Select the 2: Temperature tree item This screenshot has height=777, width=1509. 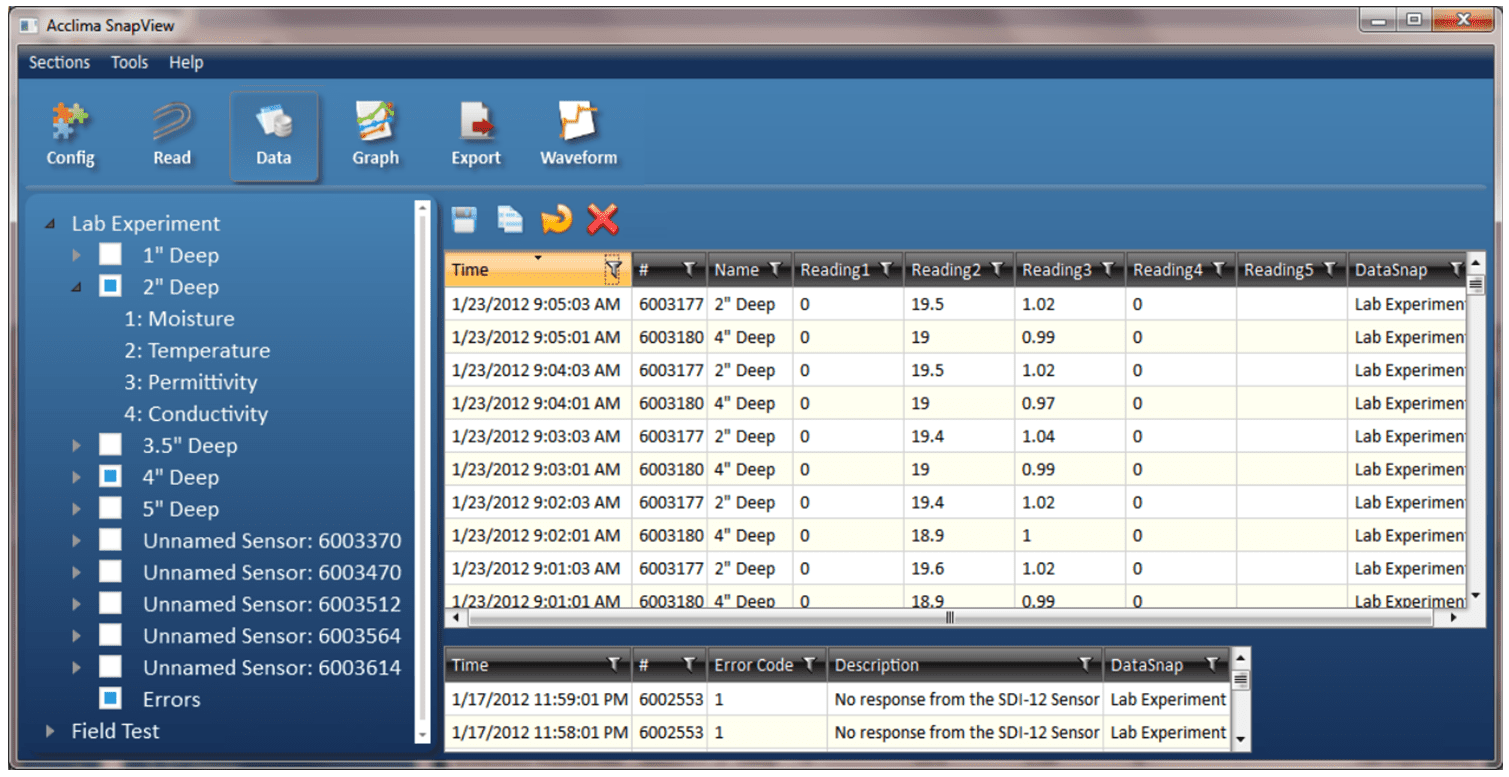197,351
